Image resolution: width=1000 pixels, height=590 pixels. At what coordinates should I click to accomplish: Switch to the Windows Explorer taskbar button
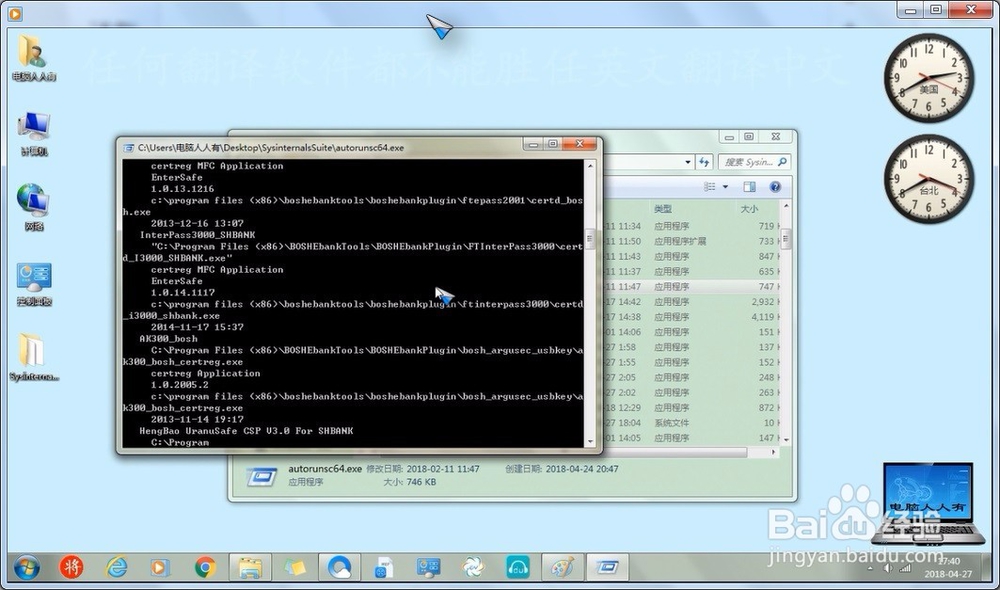[250, 566]
